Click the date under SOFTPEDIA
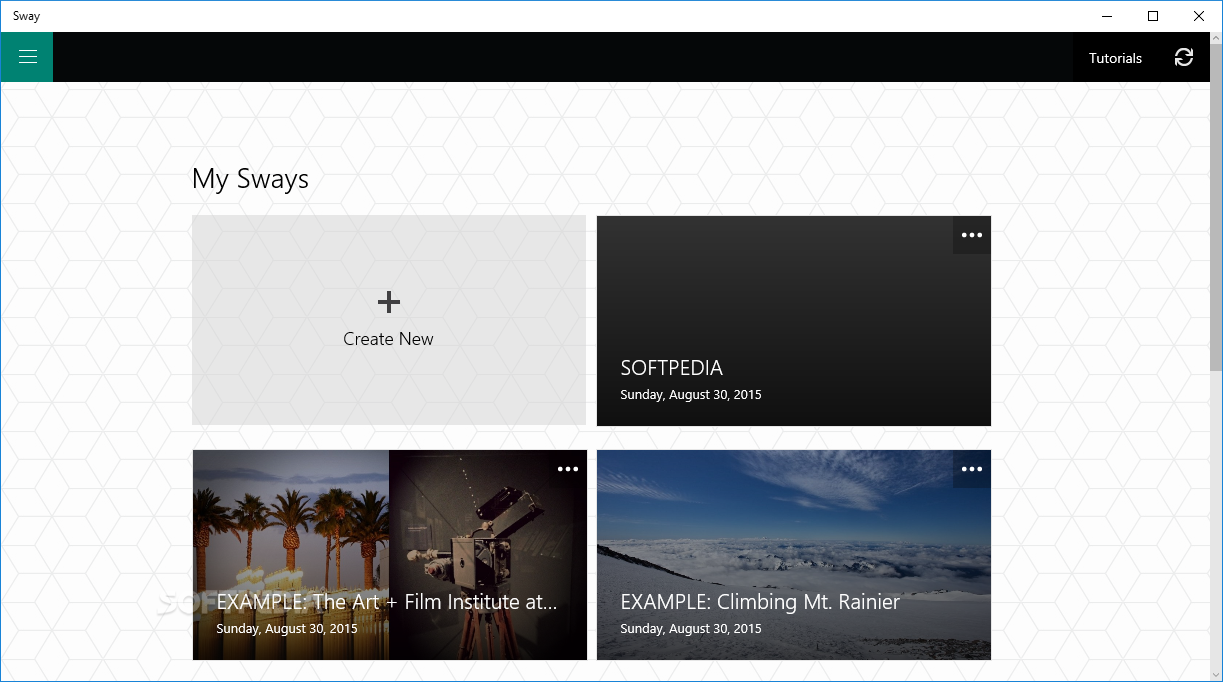This screenshot has width=1223, height=682. pyautogui.click(x=691, y=395)
